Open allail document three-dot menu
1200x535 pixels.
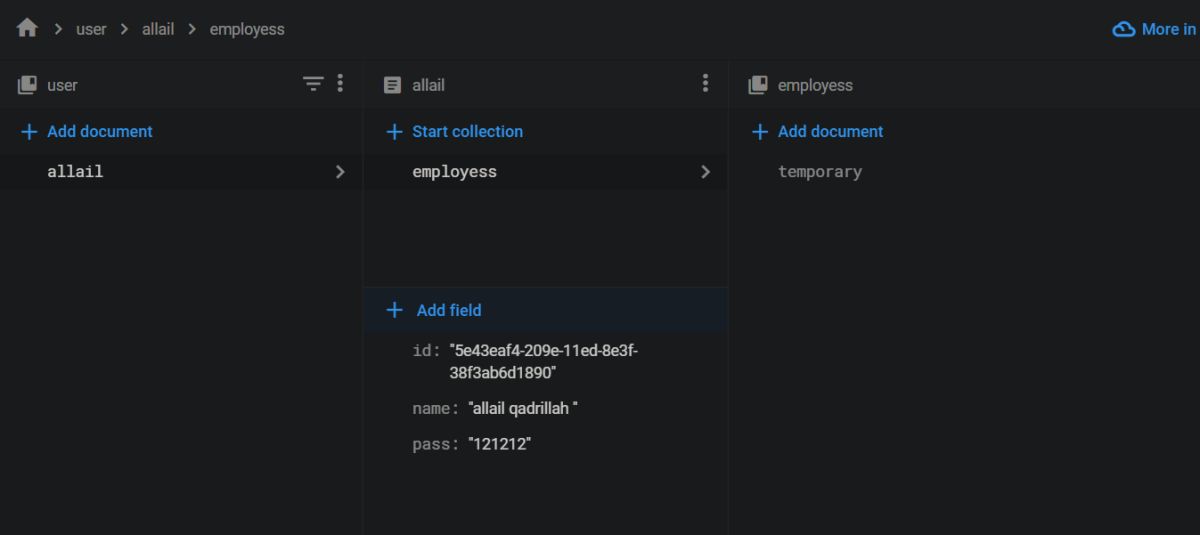705,84
